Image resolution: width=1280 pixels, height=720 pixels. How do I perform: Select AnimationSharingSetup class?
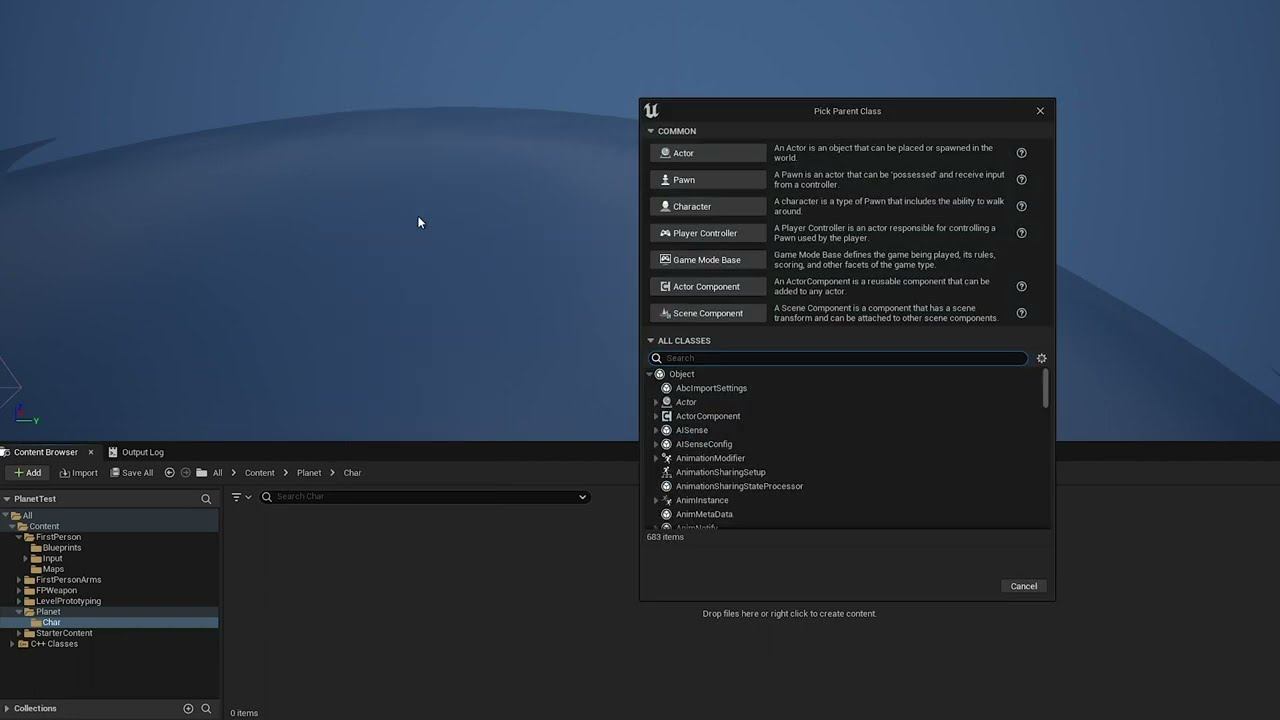720,472
